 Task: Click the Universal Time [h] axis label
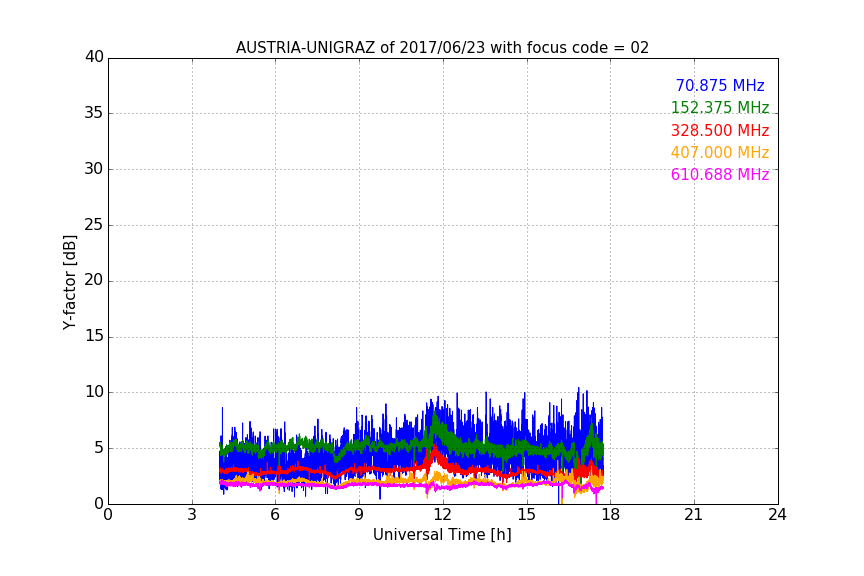(x=442, y=535)
